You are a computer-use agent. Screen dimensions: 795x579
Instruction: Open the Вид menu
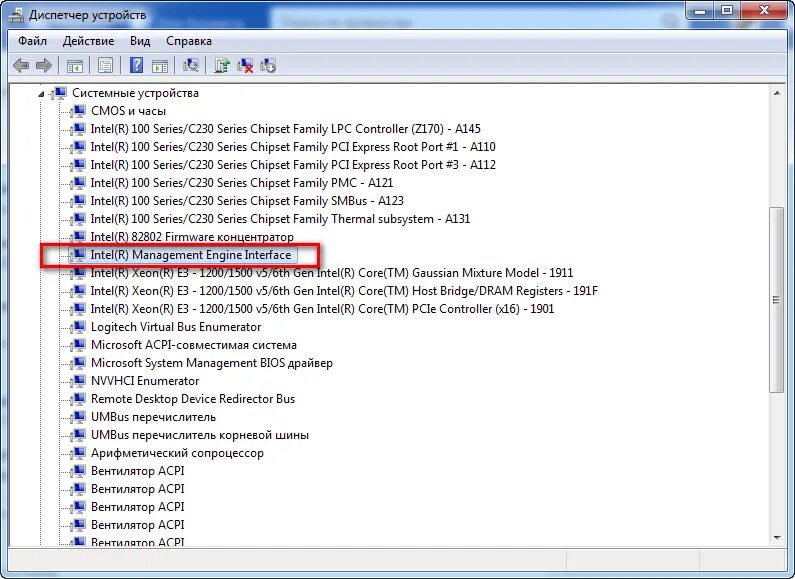(x=140, y=41)
